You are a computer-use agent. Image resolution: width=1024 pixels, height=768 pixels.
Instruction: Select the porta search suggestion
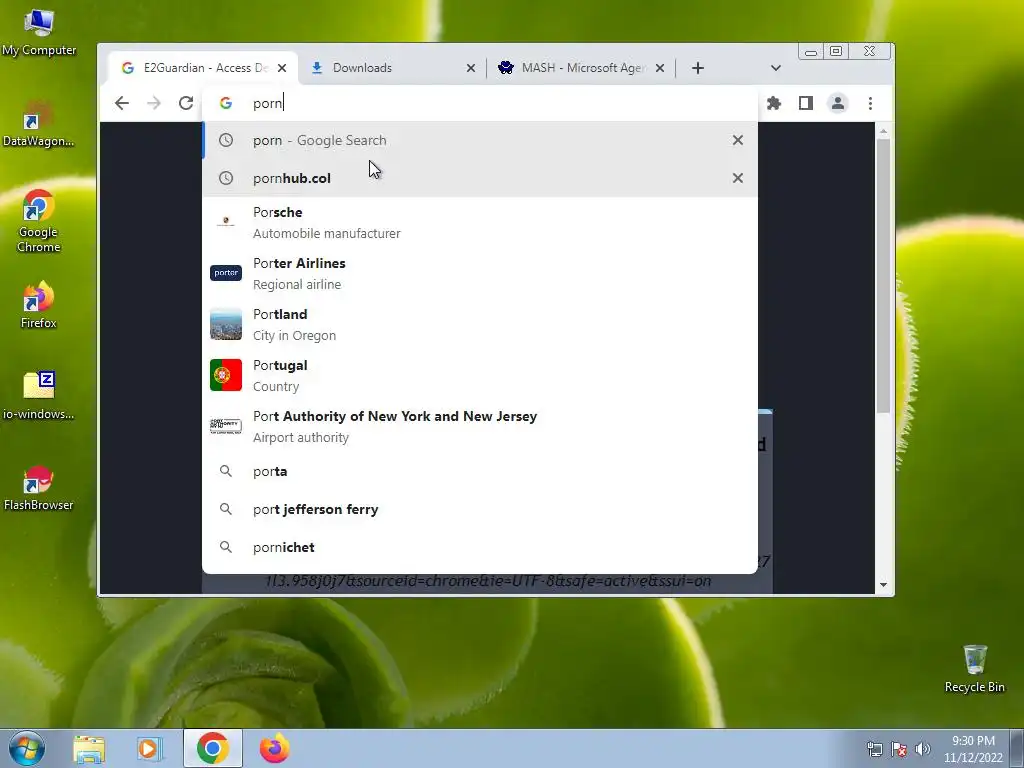[480, 472]
